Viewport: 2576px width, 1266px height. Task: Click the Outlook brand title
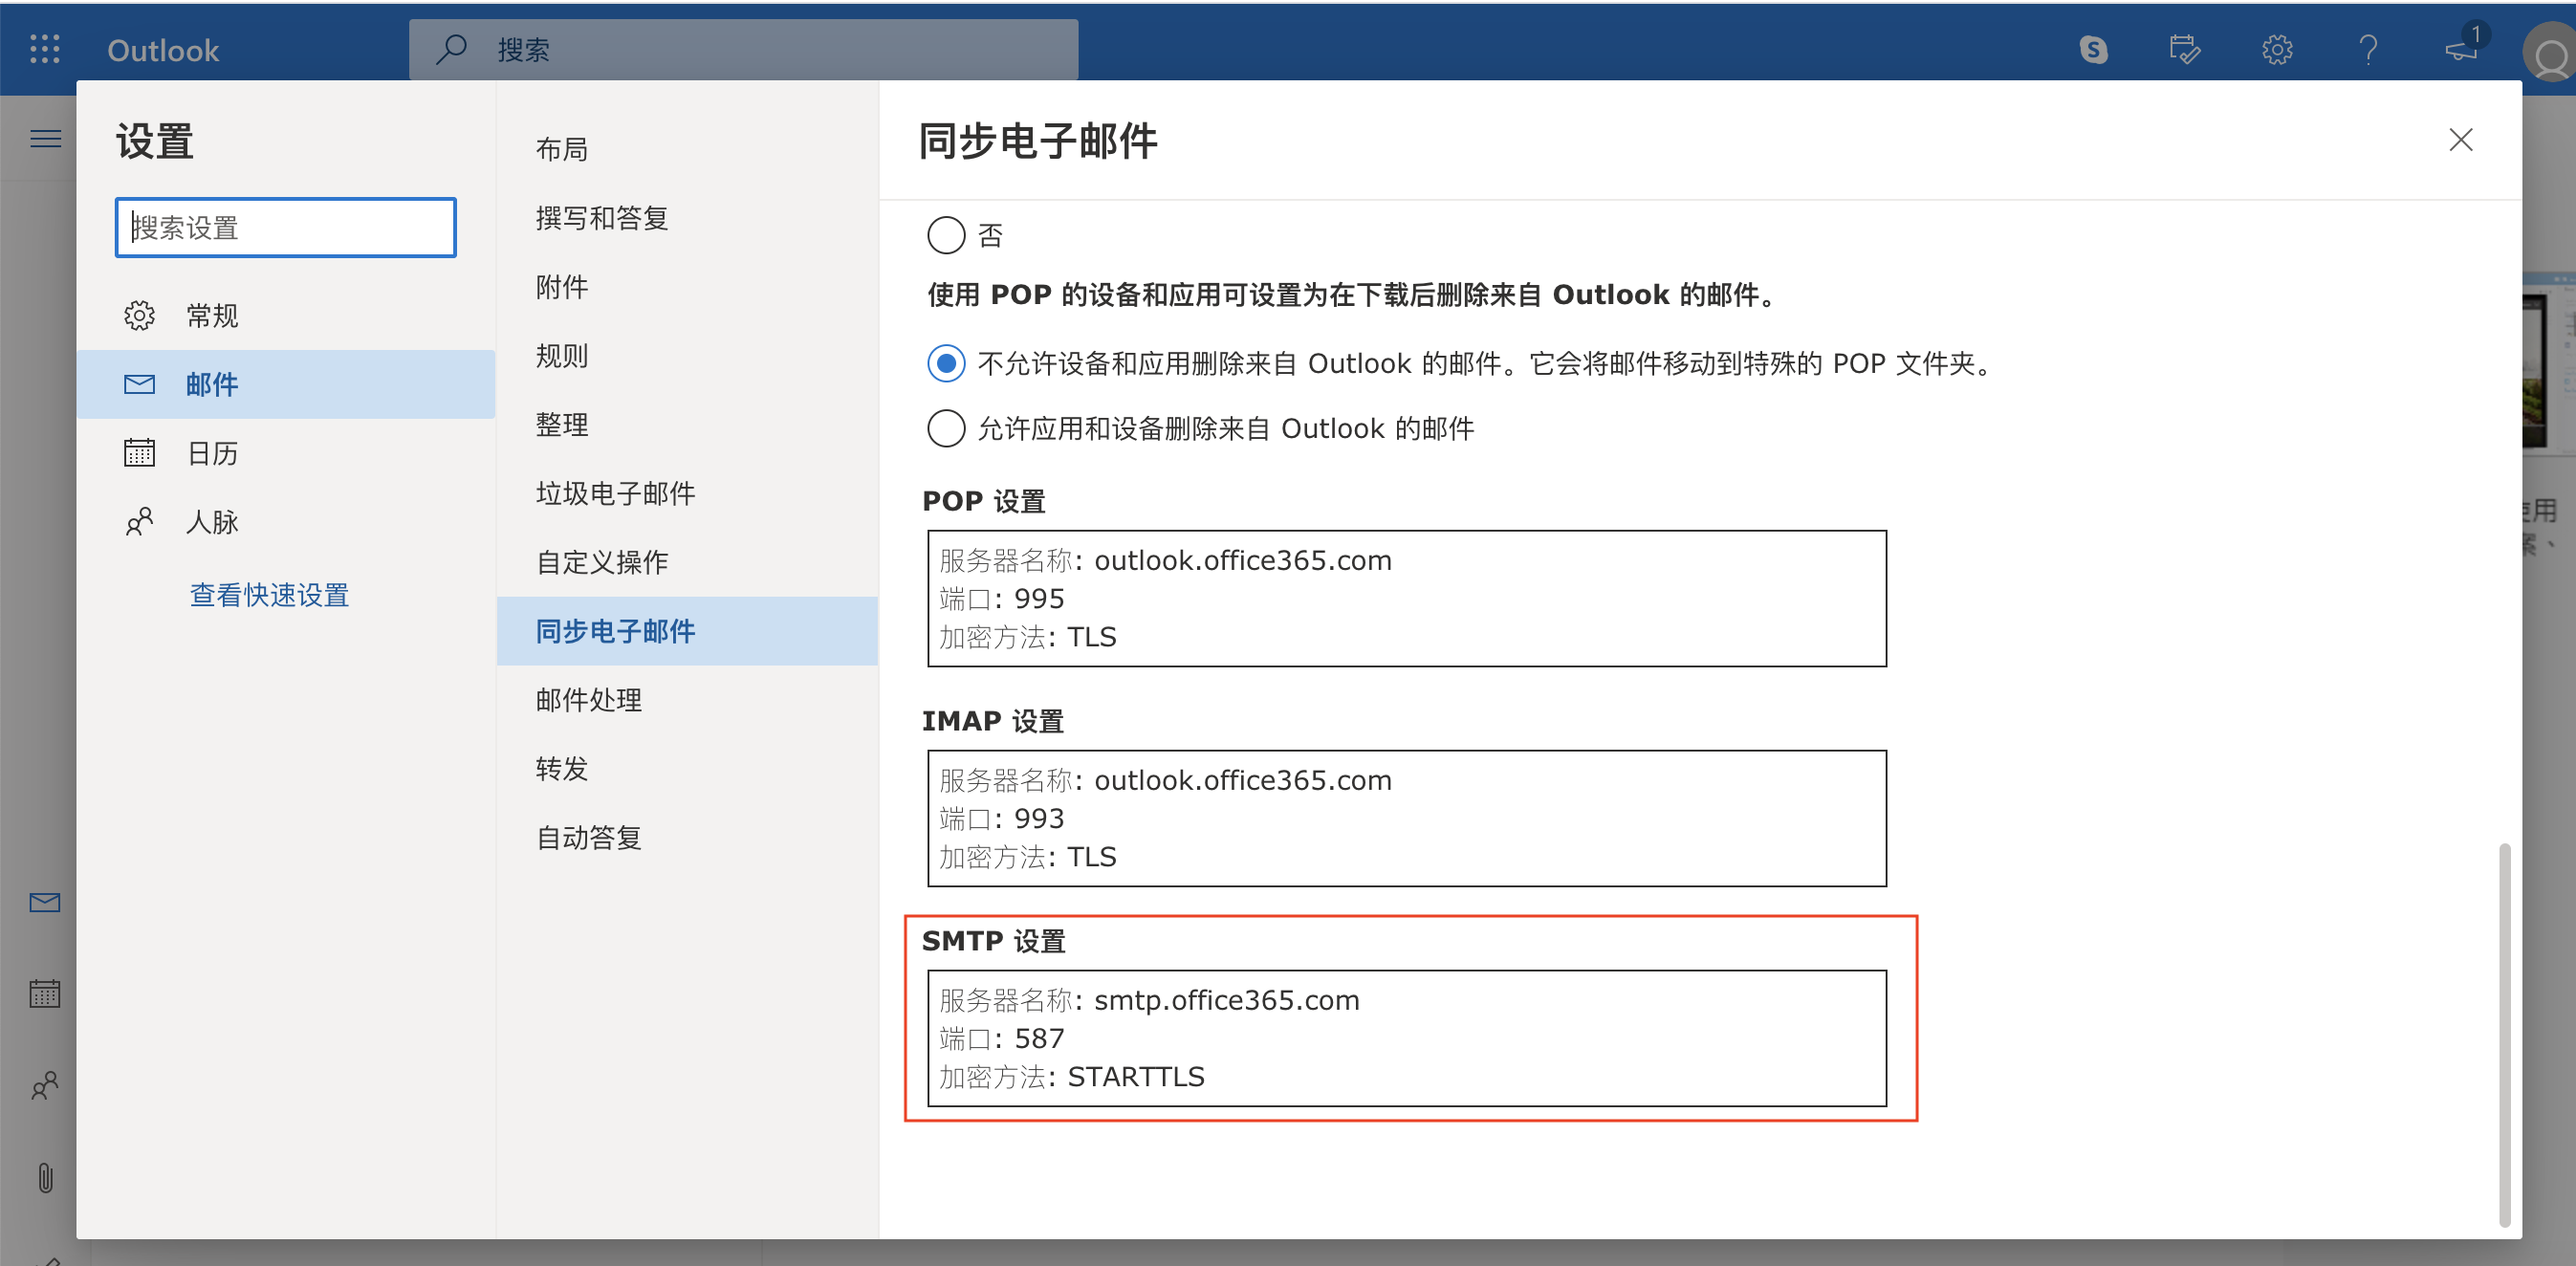(163, 50)
